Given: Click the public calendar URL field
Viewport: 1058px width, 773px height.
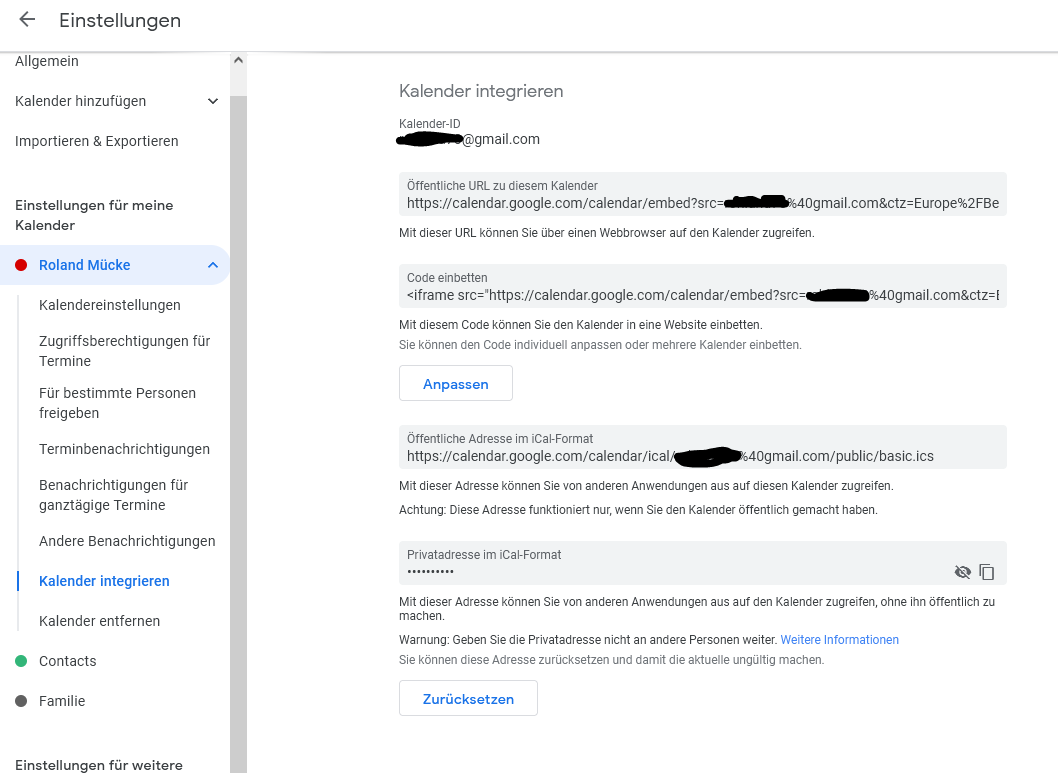Looking at the screenshot, I should click(x=702, y=194).
